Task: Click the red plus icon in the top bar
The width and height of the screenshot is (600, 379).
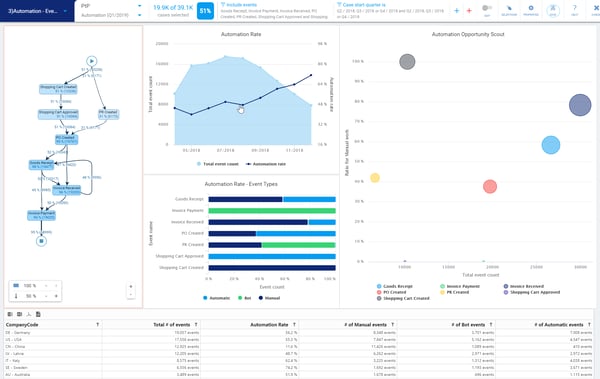Action: coord(469,11)
